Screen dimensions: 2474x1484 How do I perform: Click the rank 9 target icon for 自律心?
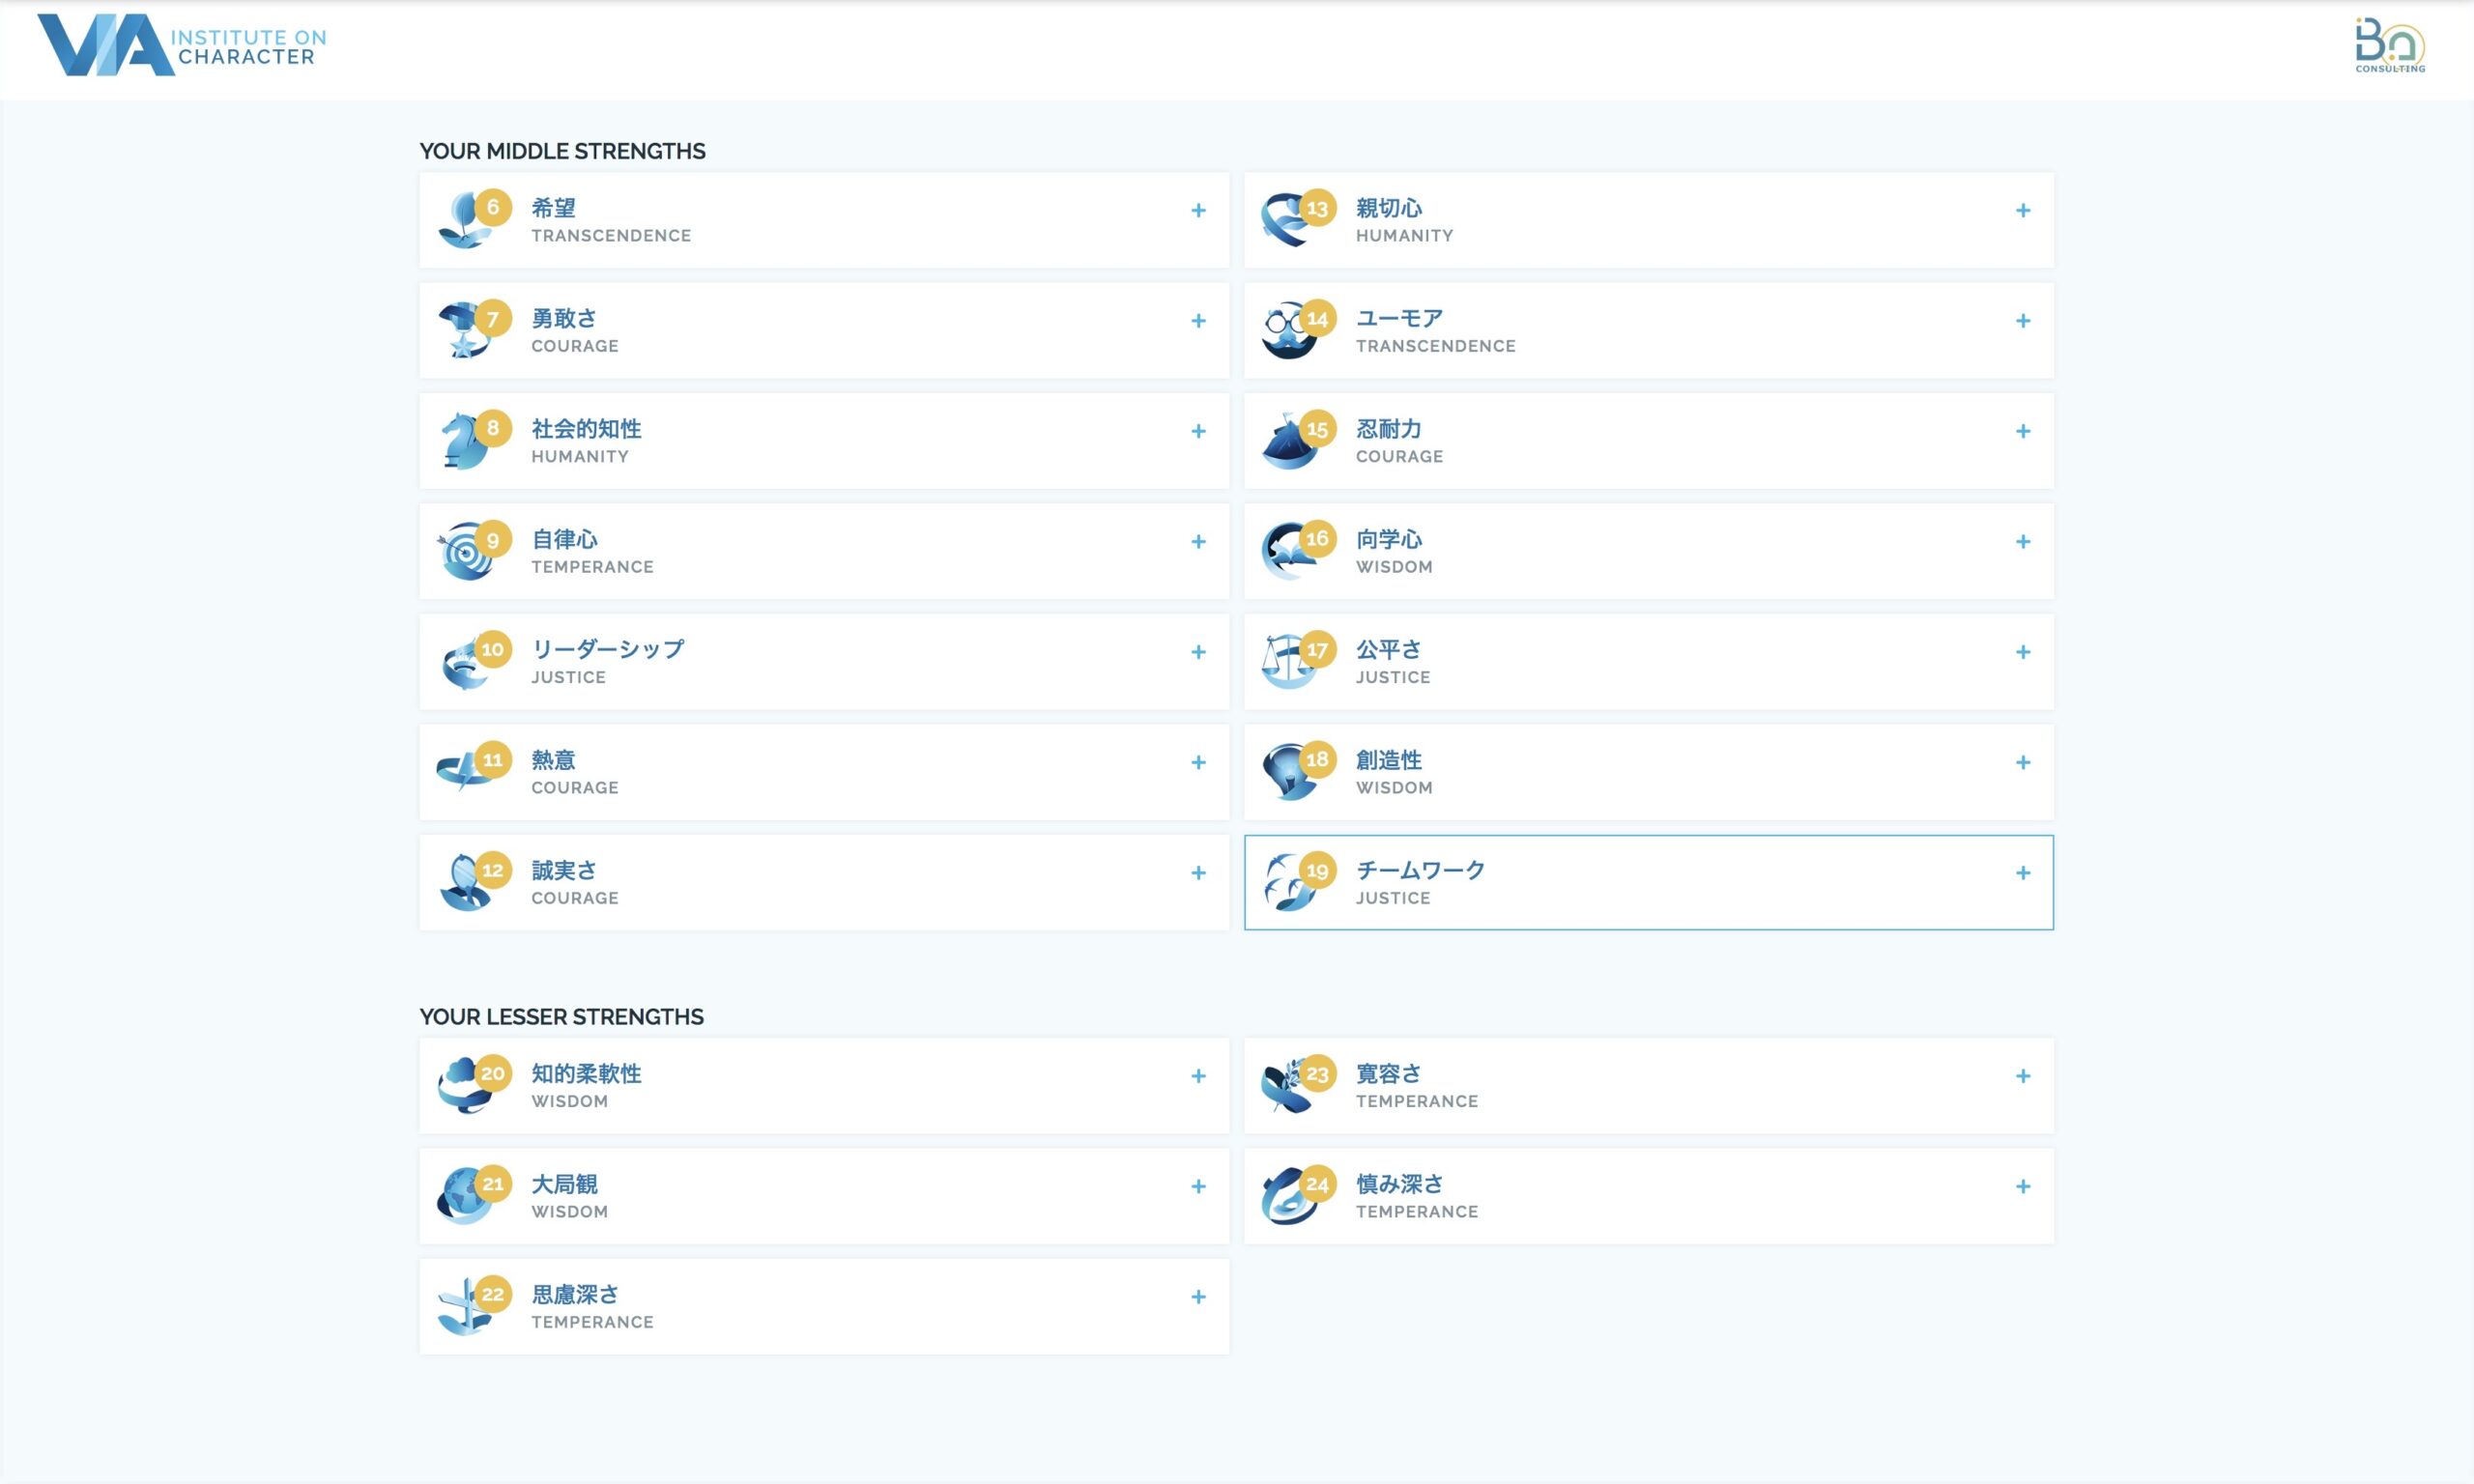point(464,553)
